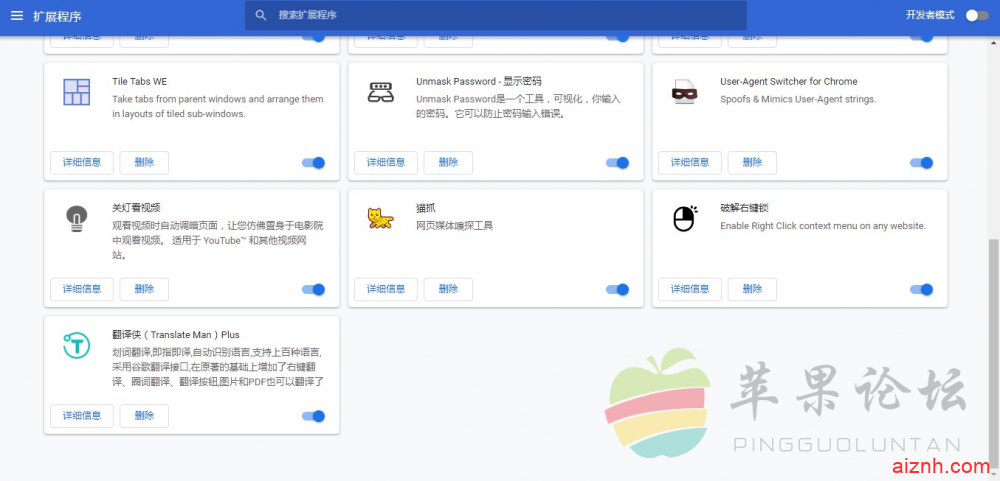Click the 猫抓 title text

[x=426, y=208]
